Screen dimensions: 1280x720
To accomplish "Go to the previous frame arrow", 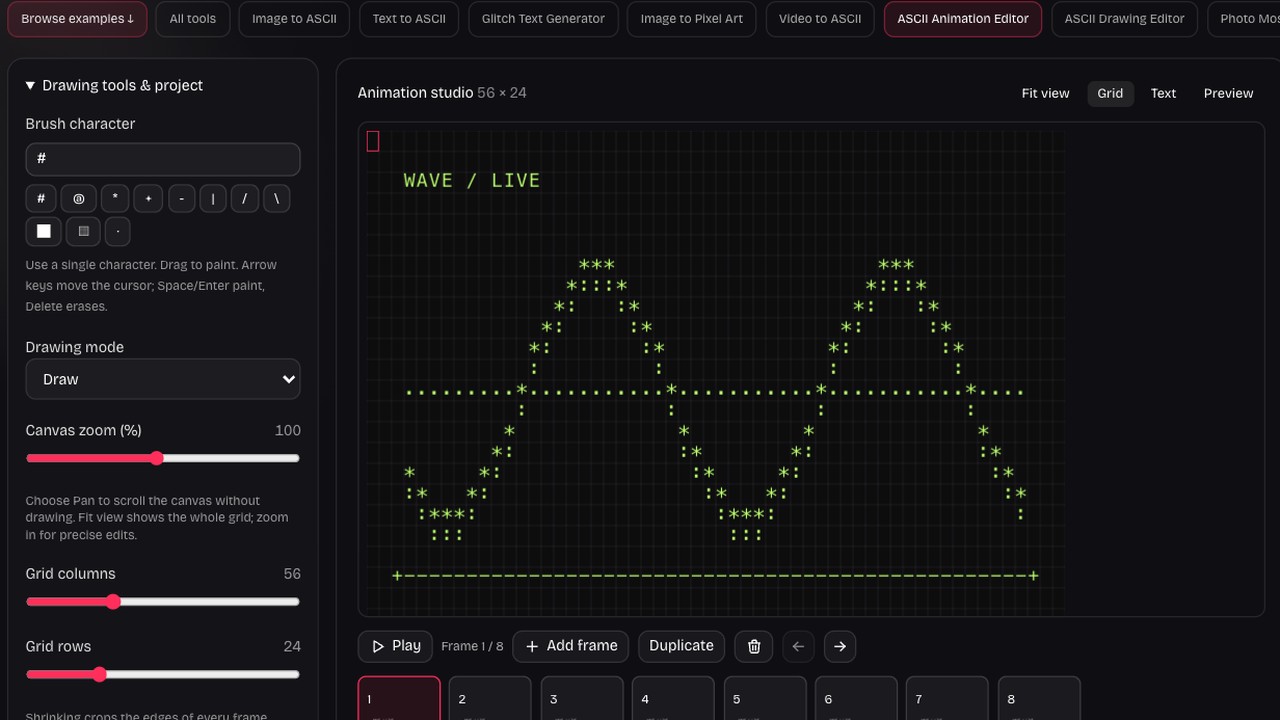I will [798, 646].
